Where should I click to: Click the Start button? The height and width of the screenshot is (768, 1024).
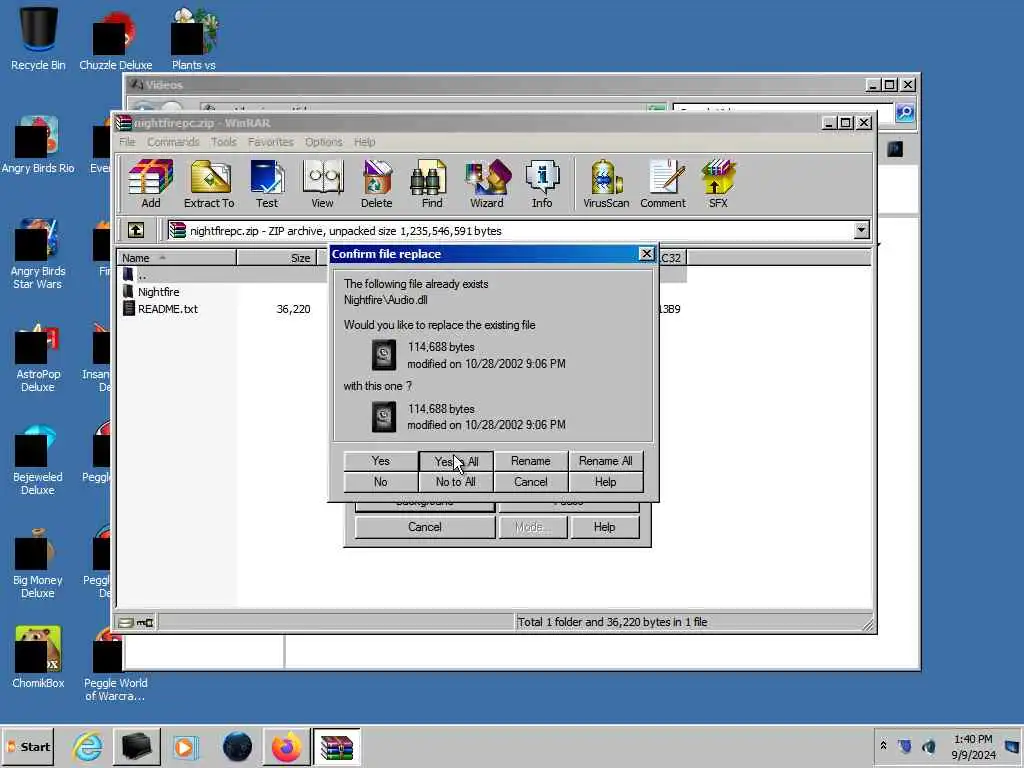29,746
